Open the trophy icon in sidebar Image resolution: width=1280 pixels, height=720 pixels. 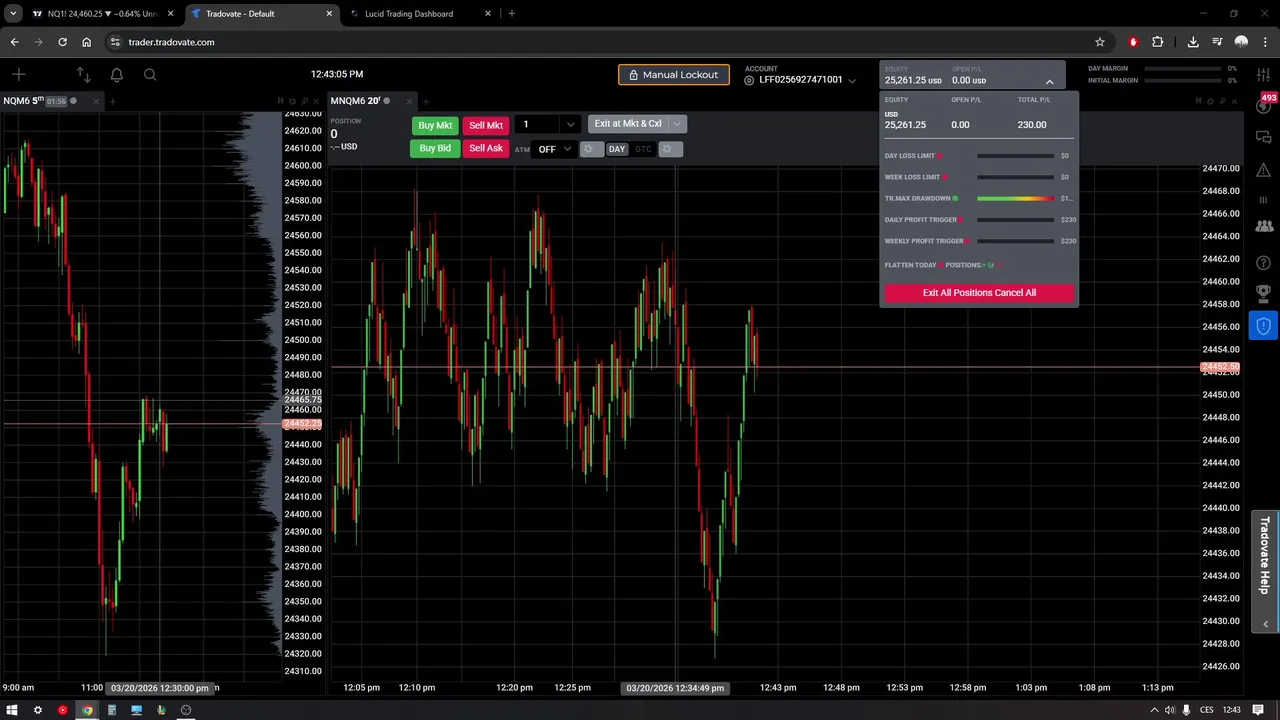click(x=1263, y=293)
